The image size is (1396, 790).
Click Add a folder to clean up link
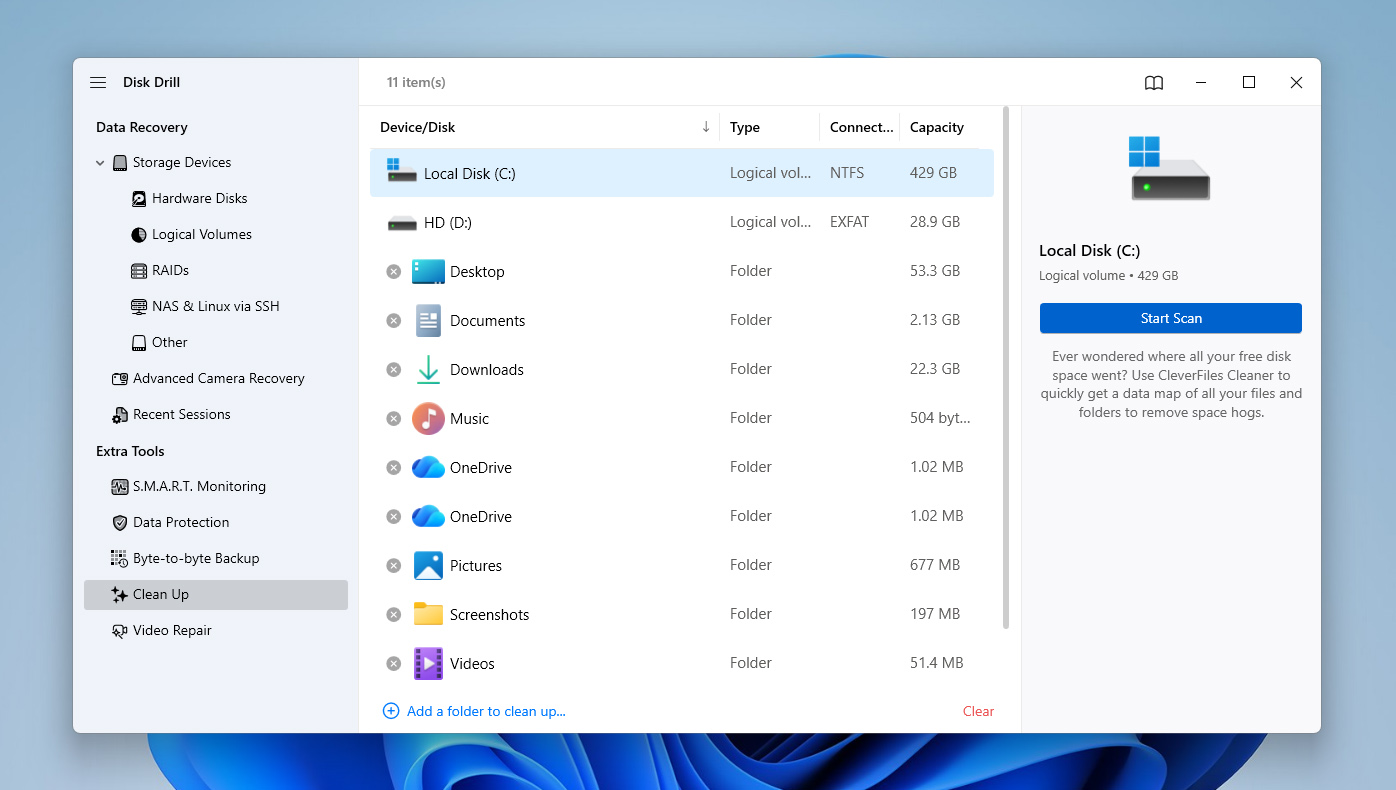click(x=474, y=712)
